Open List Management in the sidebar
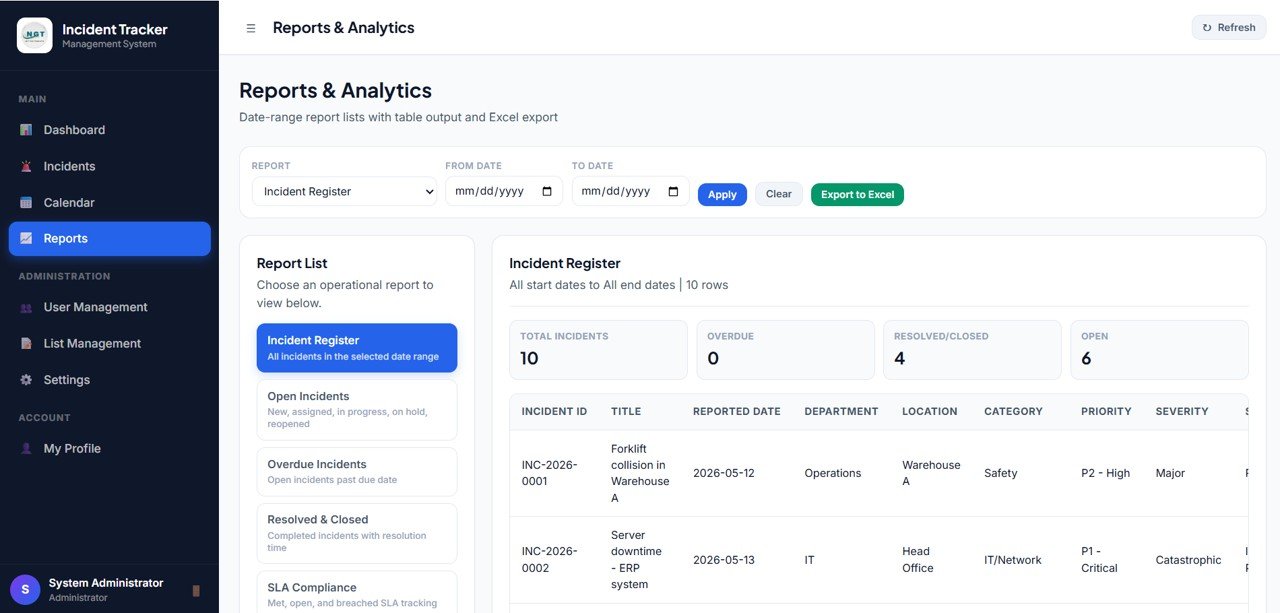The height and width of the screenshot is (613, 1280). (110, 343)
